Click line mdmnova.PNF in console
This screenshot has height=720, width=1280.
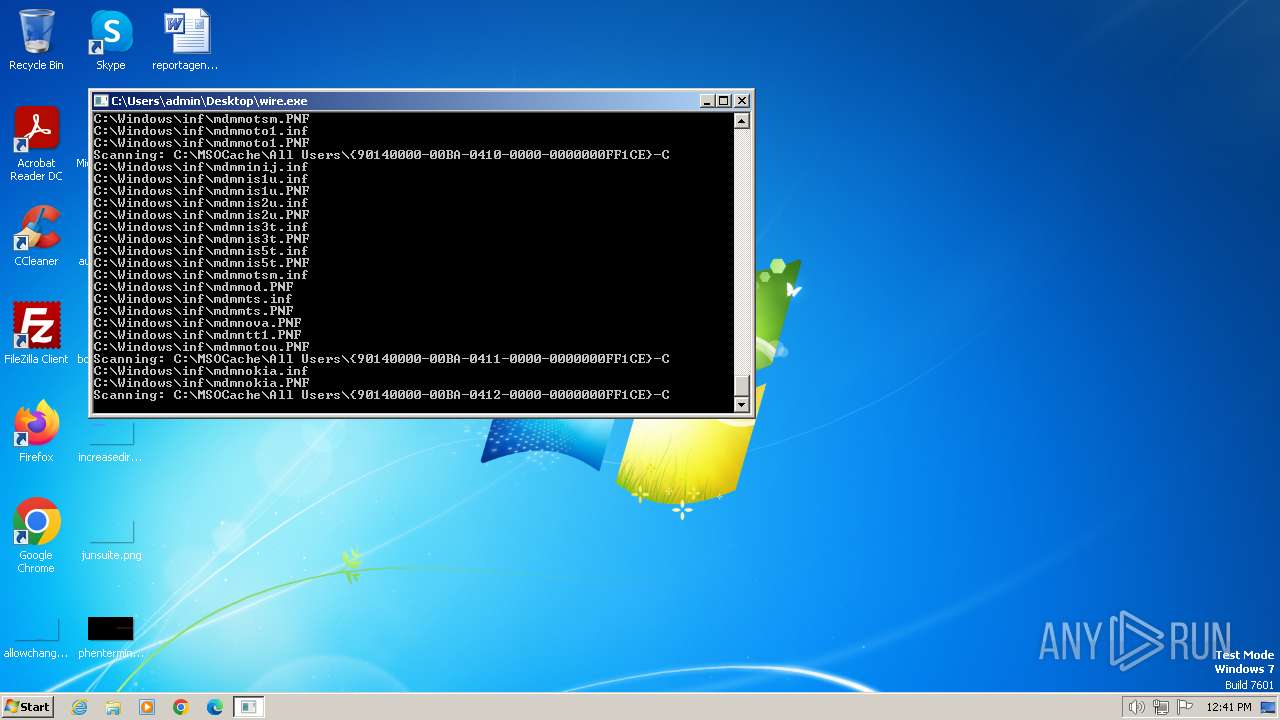tap(197, 323)
